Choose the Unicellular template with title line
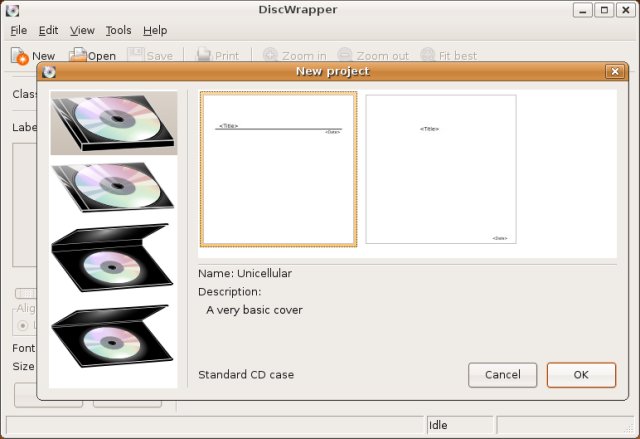The height and width of the screenshot is (439, 640). (278, 169)
